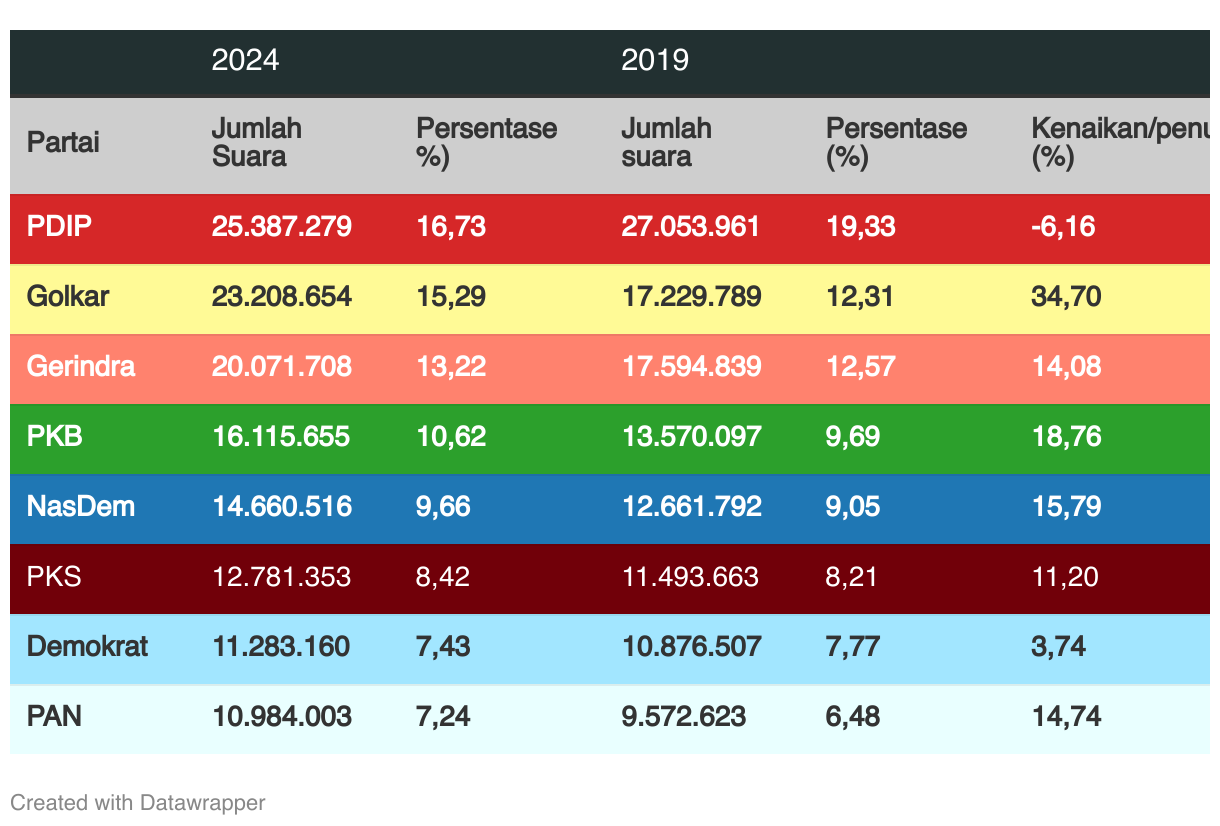Click PKS change value 11,20
This screenshot has height=826, width=1220.
point(1065,576)
